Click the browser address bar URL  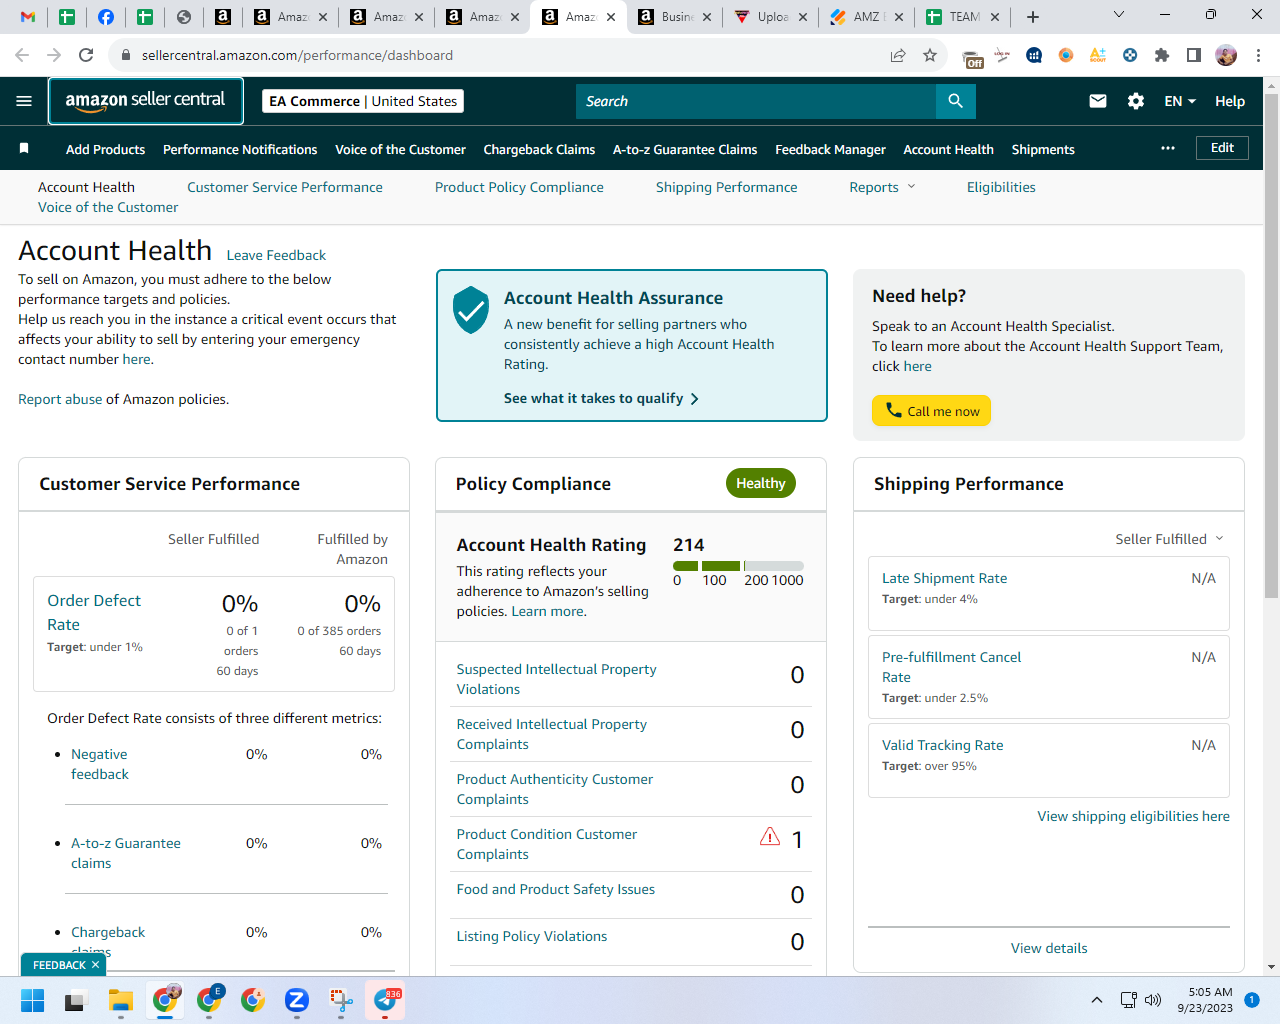pyautogui.click(x=297, y=55)
